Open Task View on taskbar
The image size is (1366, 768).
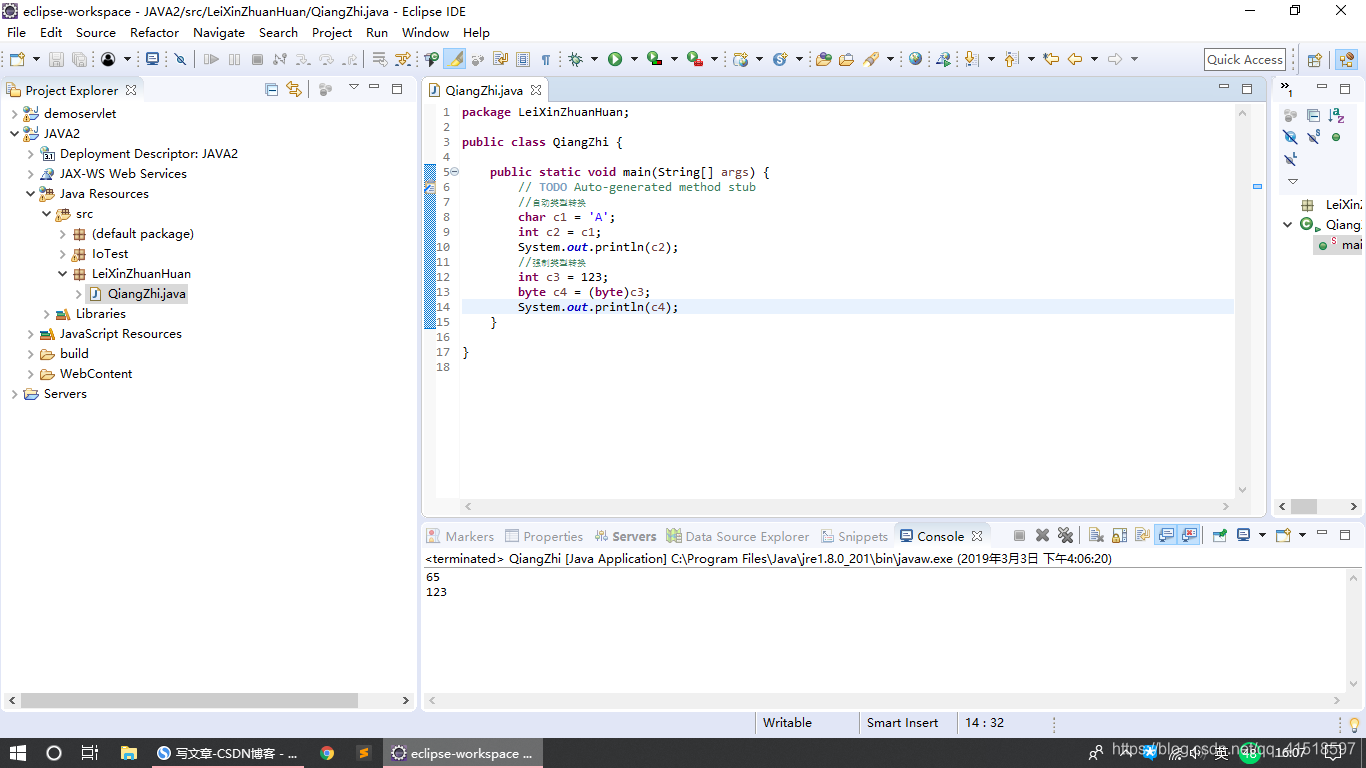pos(89,753)
